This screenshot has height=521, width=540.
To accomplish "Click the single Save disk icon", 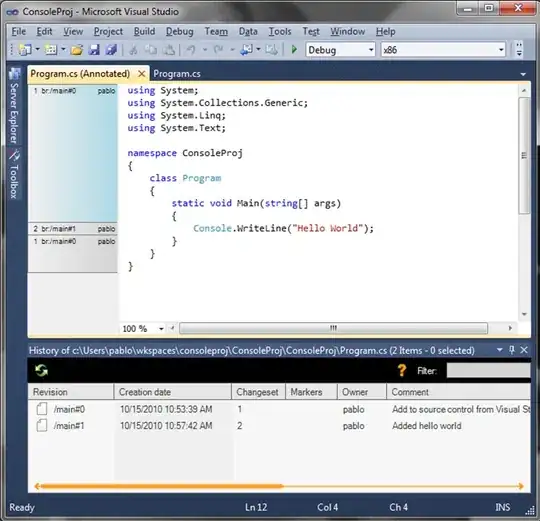I will pyautogui.click(x=94, y=50).
